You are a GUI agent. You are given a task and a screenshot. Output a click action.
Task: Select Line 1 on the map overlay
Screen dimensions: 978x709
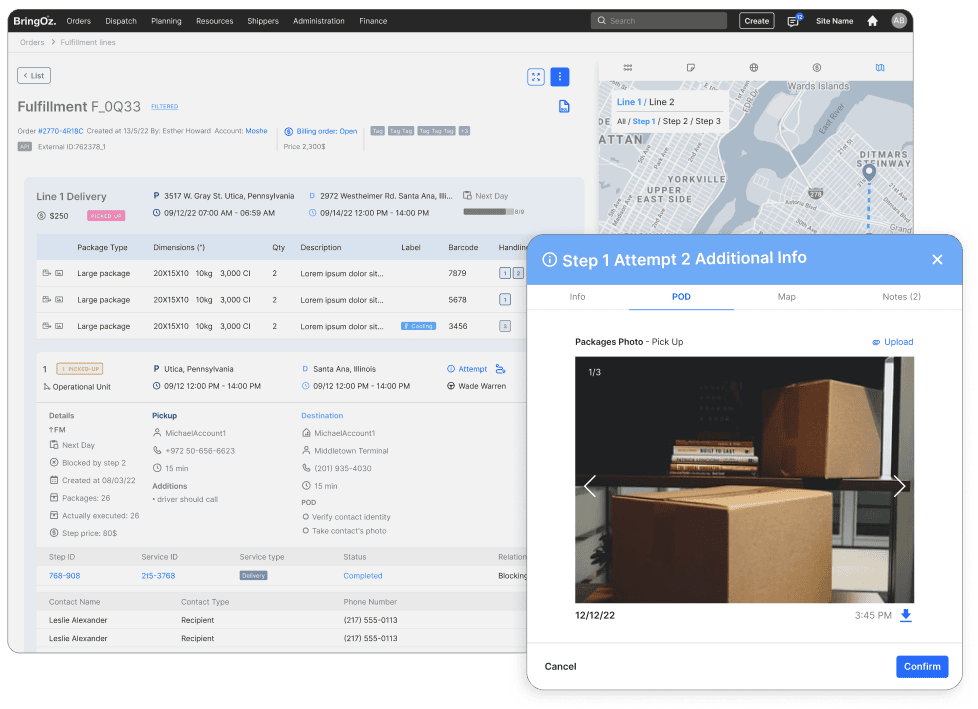point(629,102)
